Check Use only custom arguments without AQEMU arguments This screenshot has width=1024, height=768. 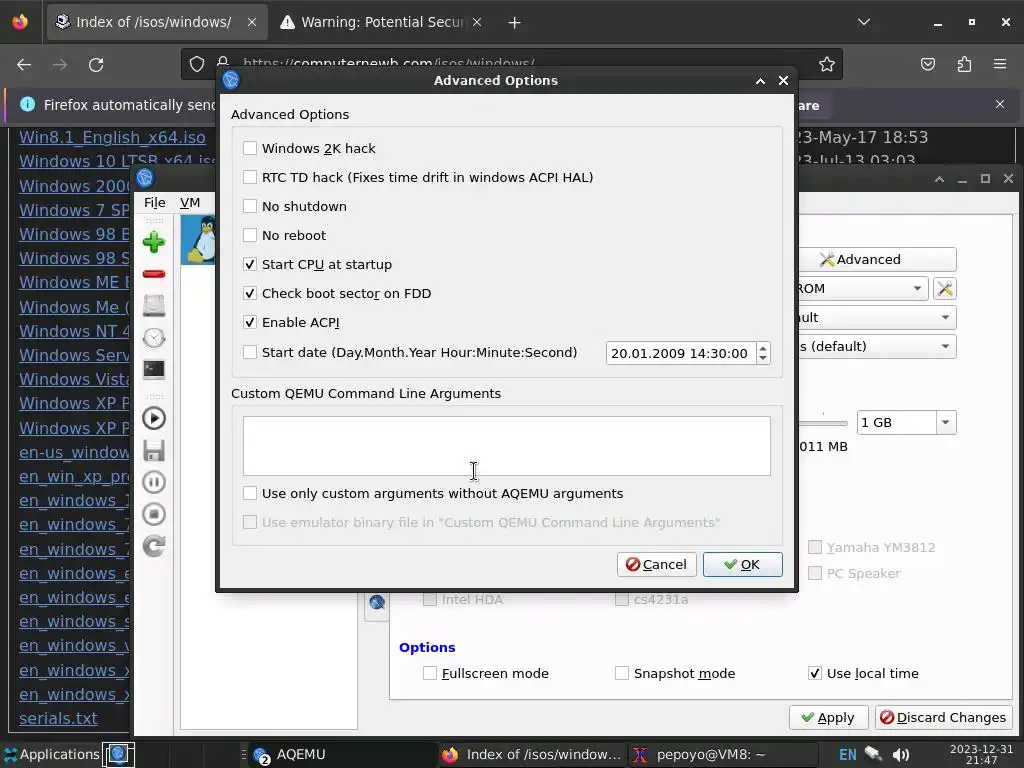pos(249,494)
